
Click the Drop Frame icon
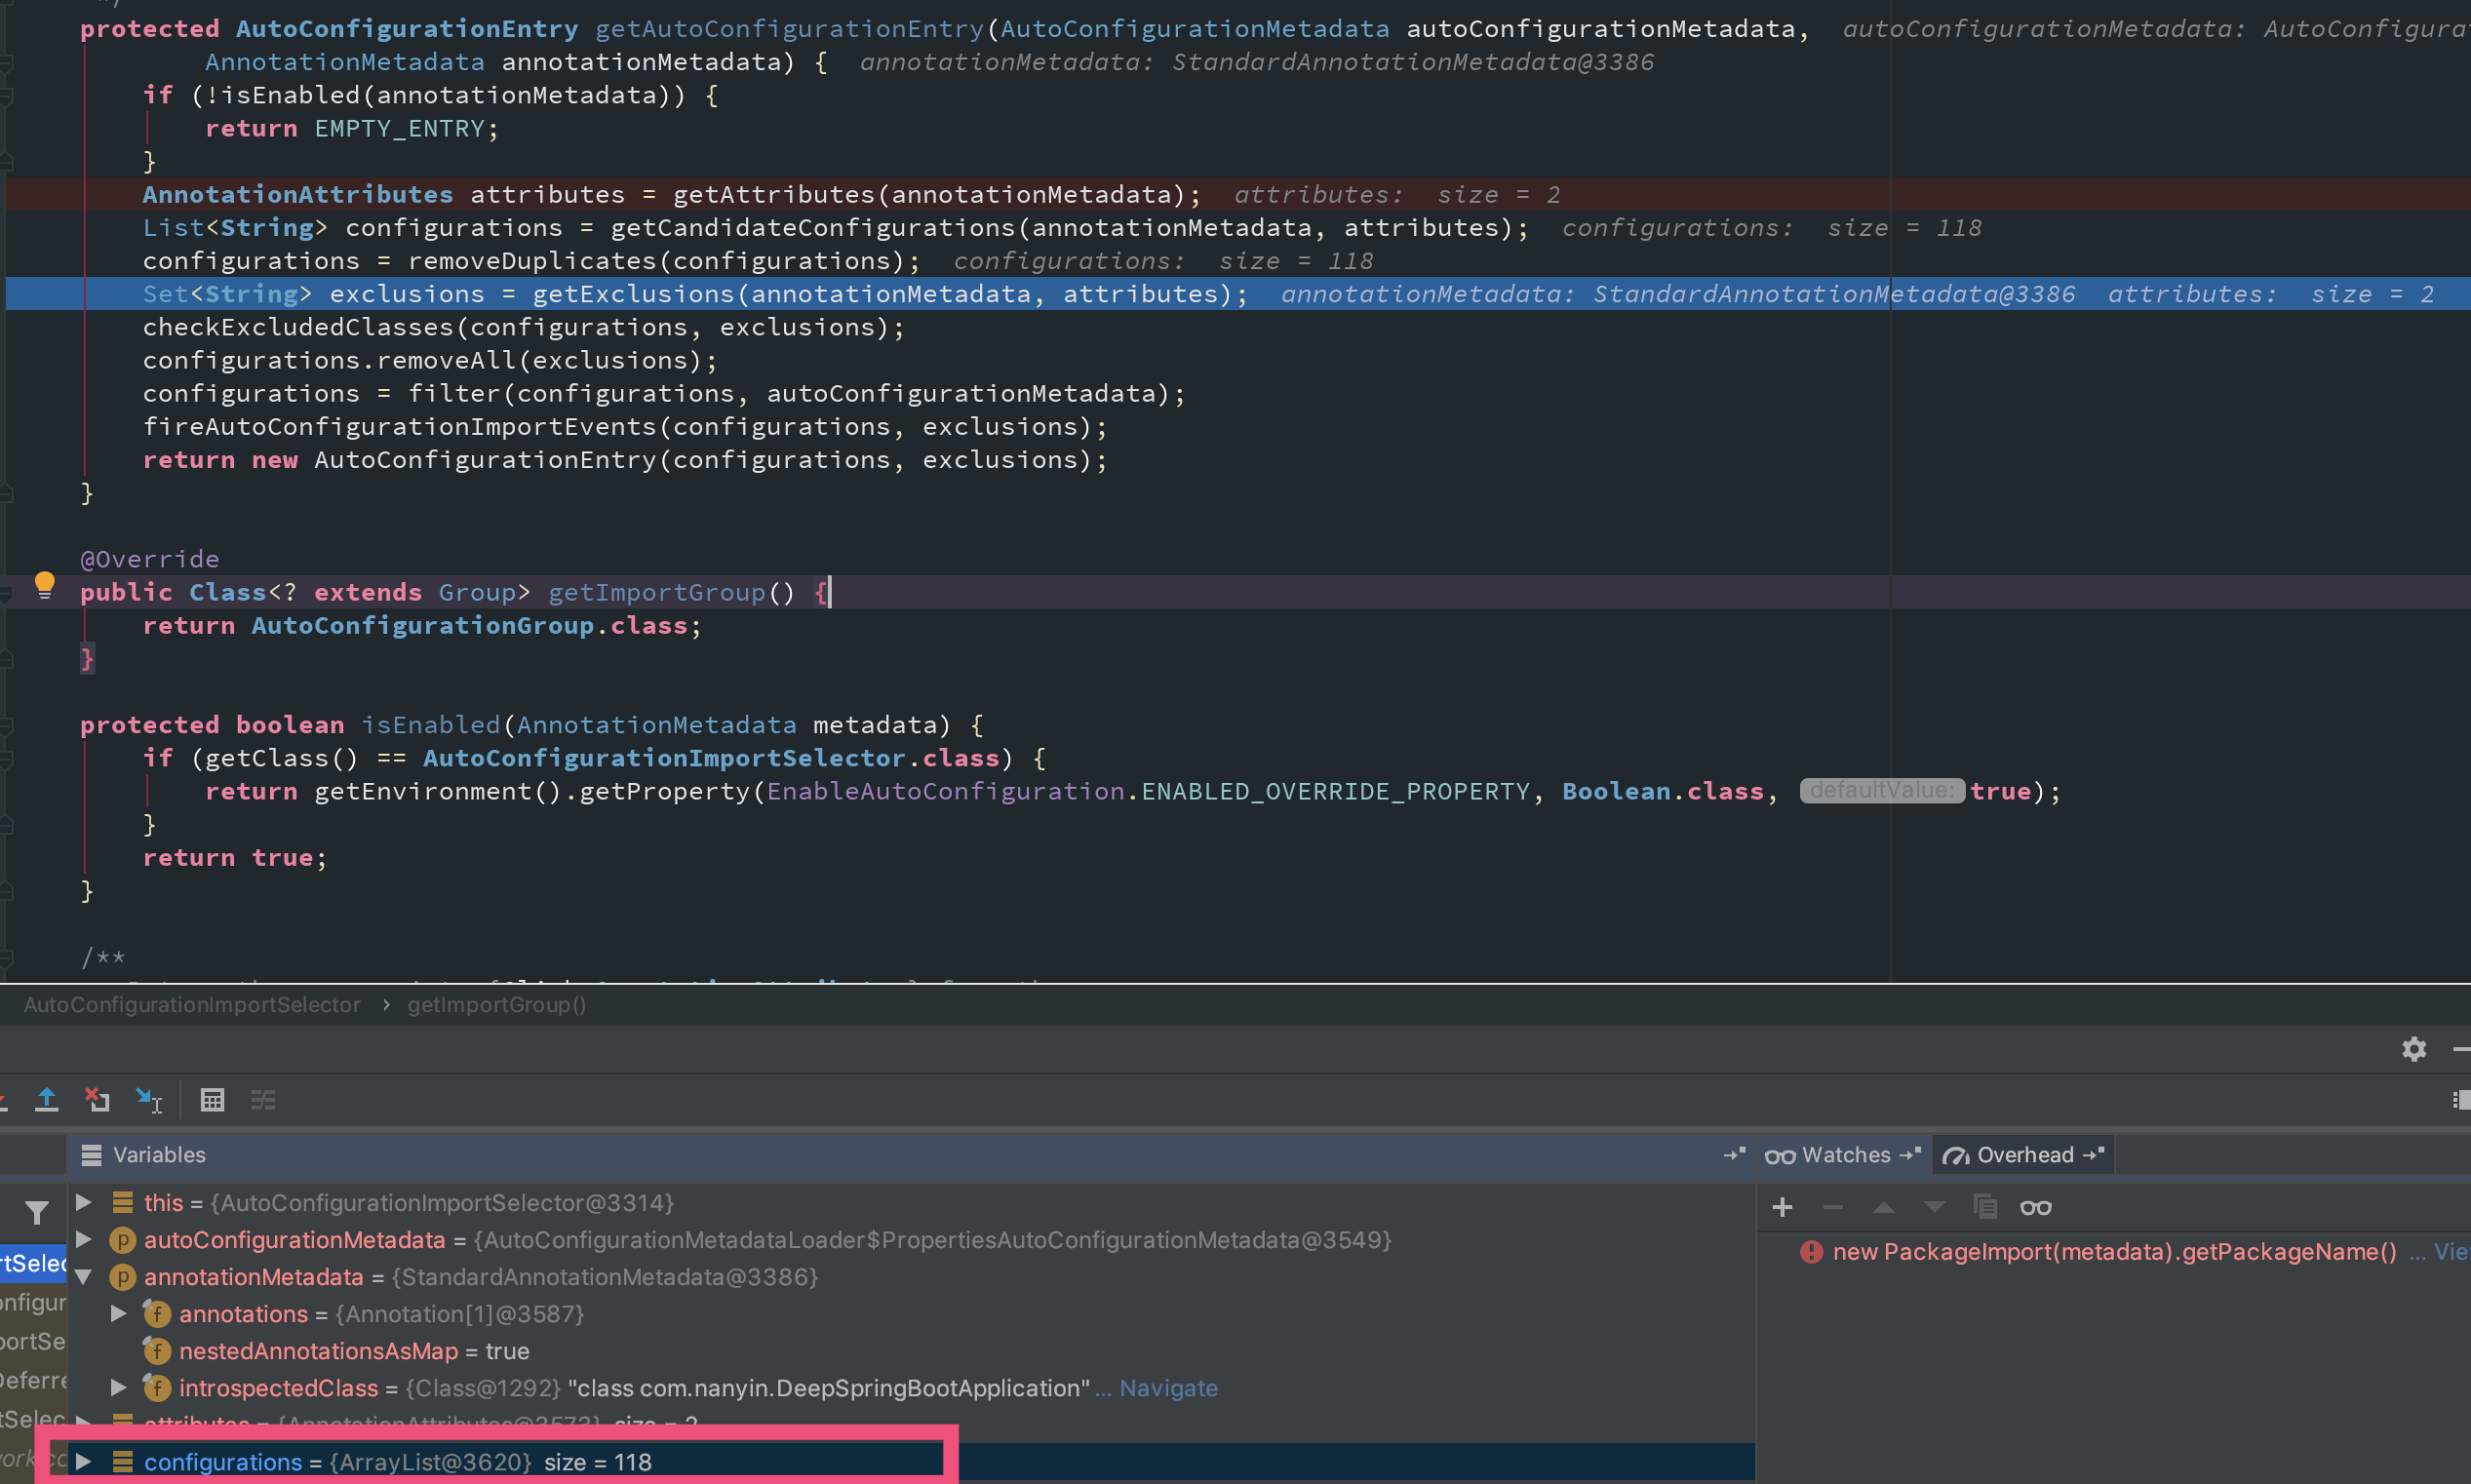(97, 1100)
